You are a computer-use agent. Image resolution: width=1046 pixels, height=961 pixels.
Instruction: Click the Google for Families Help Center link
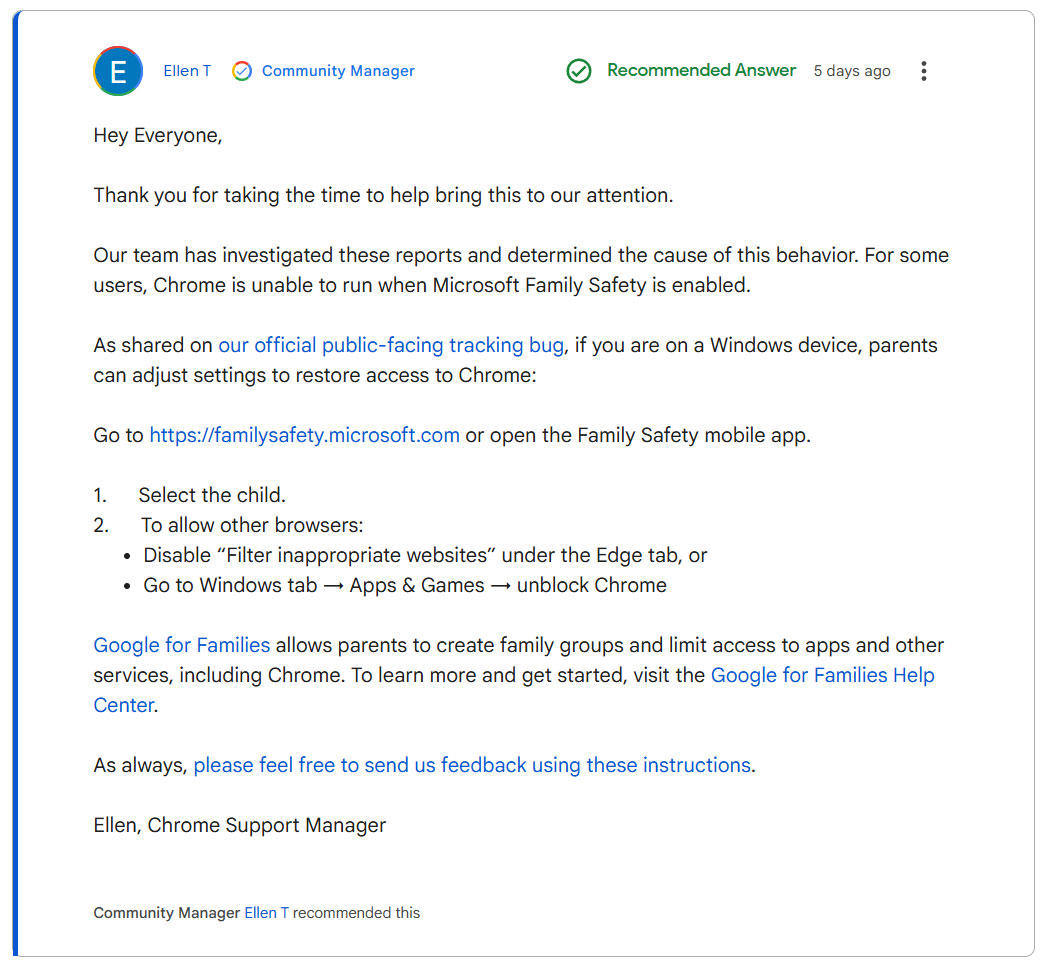[x=822, y=675]
